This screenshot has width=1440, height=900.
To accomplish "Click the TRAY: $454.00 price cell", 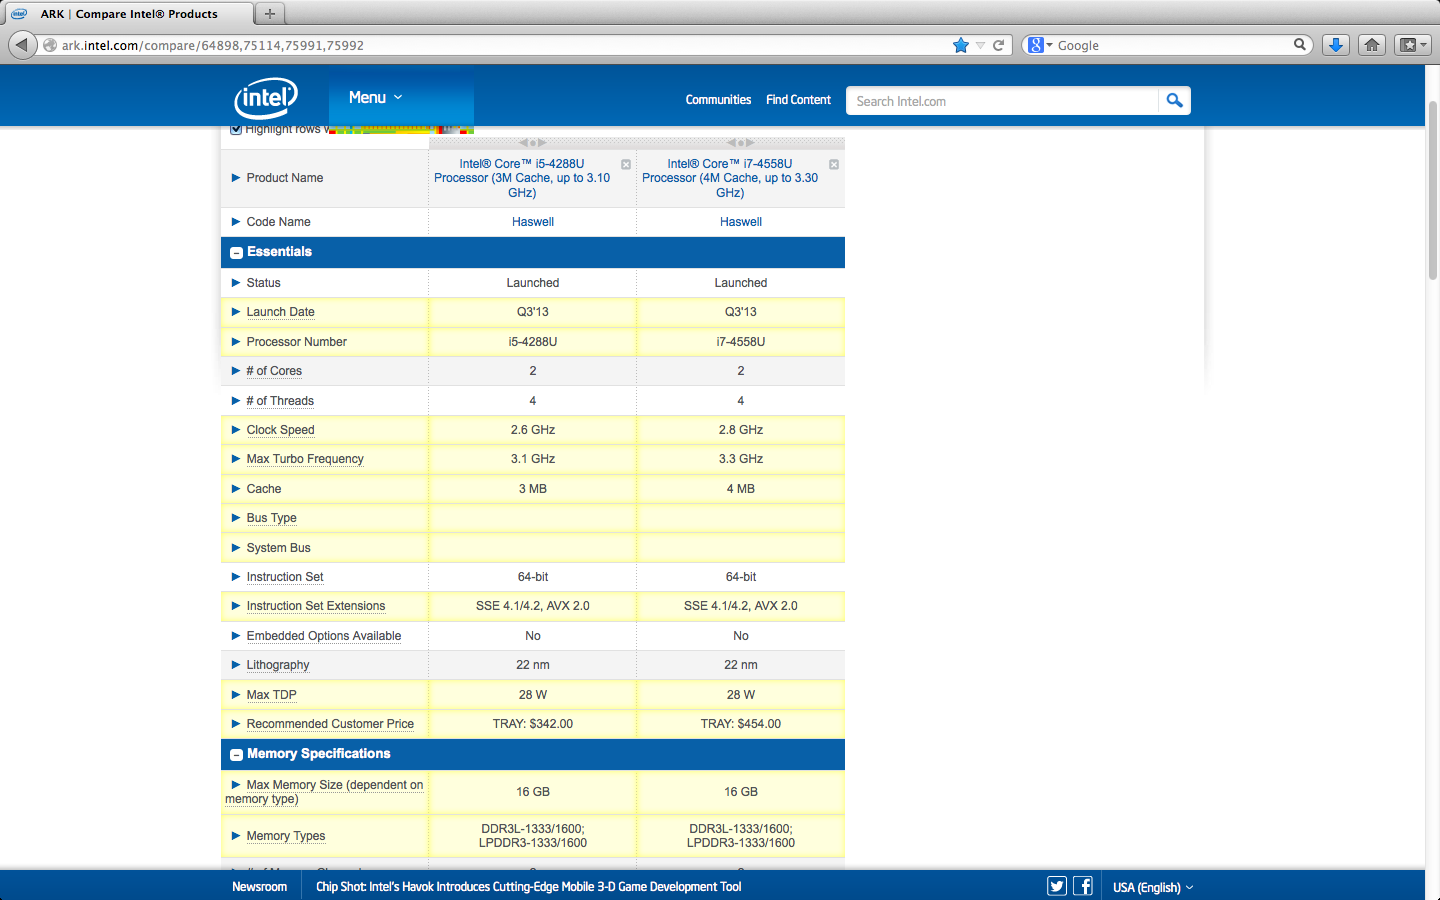I will point(741,724).
